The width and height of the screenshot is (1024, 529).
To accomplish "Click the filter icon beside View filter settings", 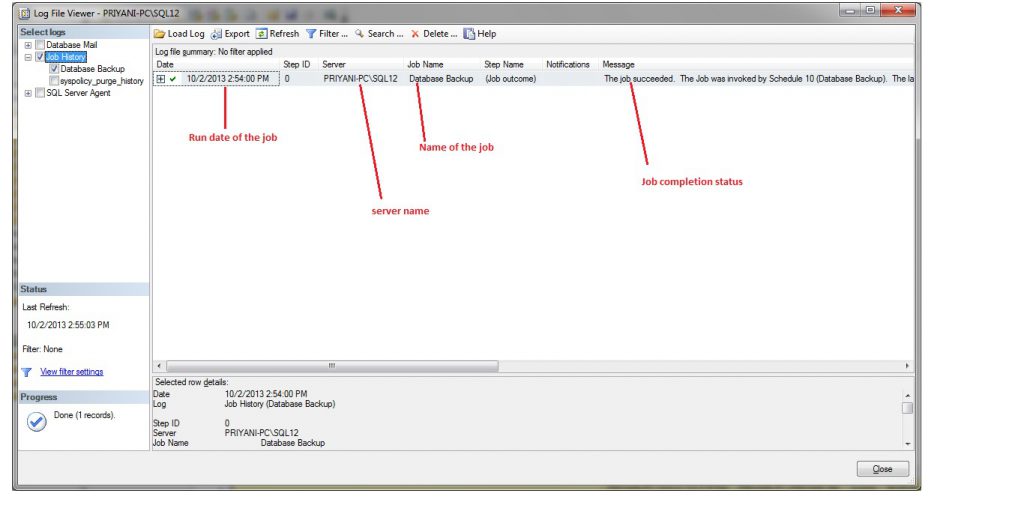I will [27, 372].
